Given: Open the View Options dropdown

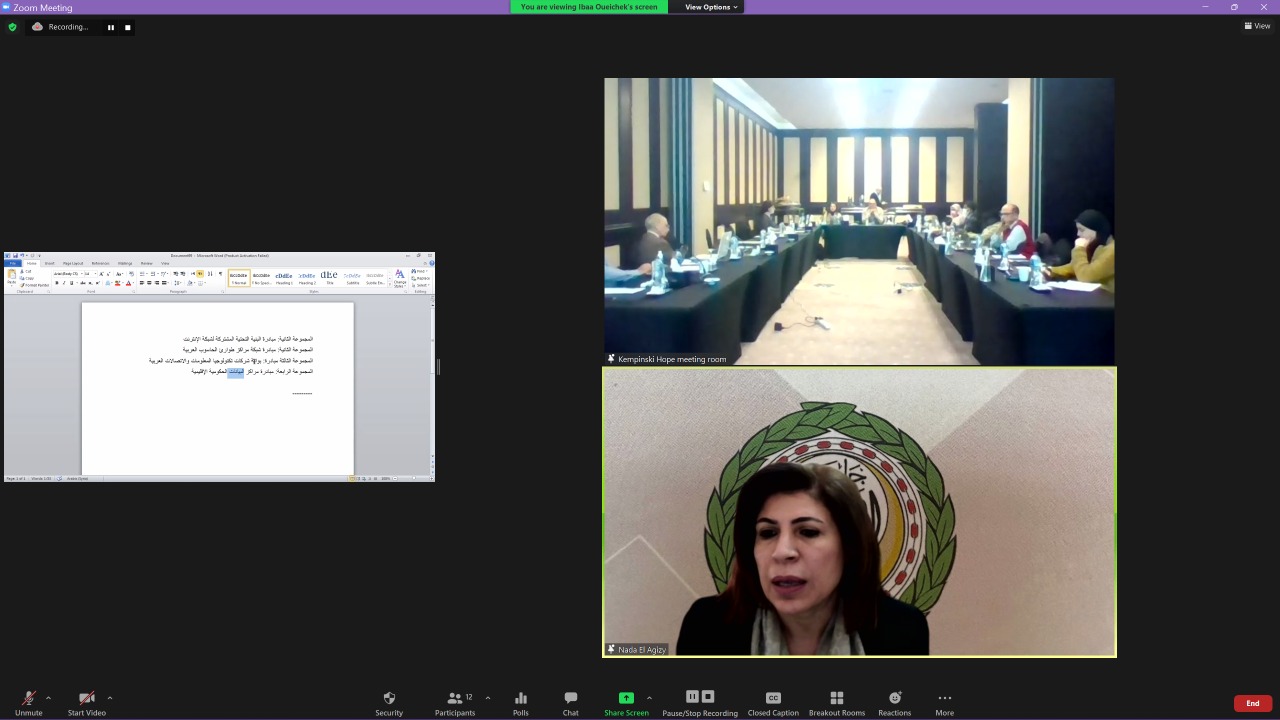Looking at the screenshot, I should click(711, 7).
